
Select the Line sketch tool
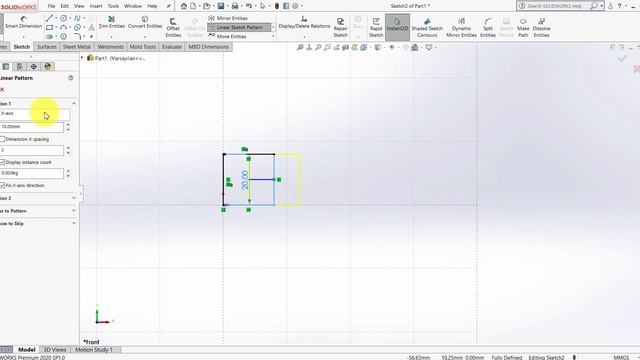click(50, 18)
